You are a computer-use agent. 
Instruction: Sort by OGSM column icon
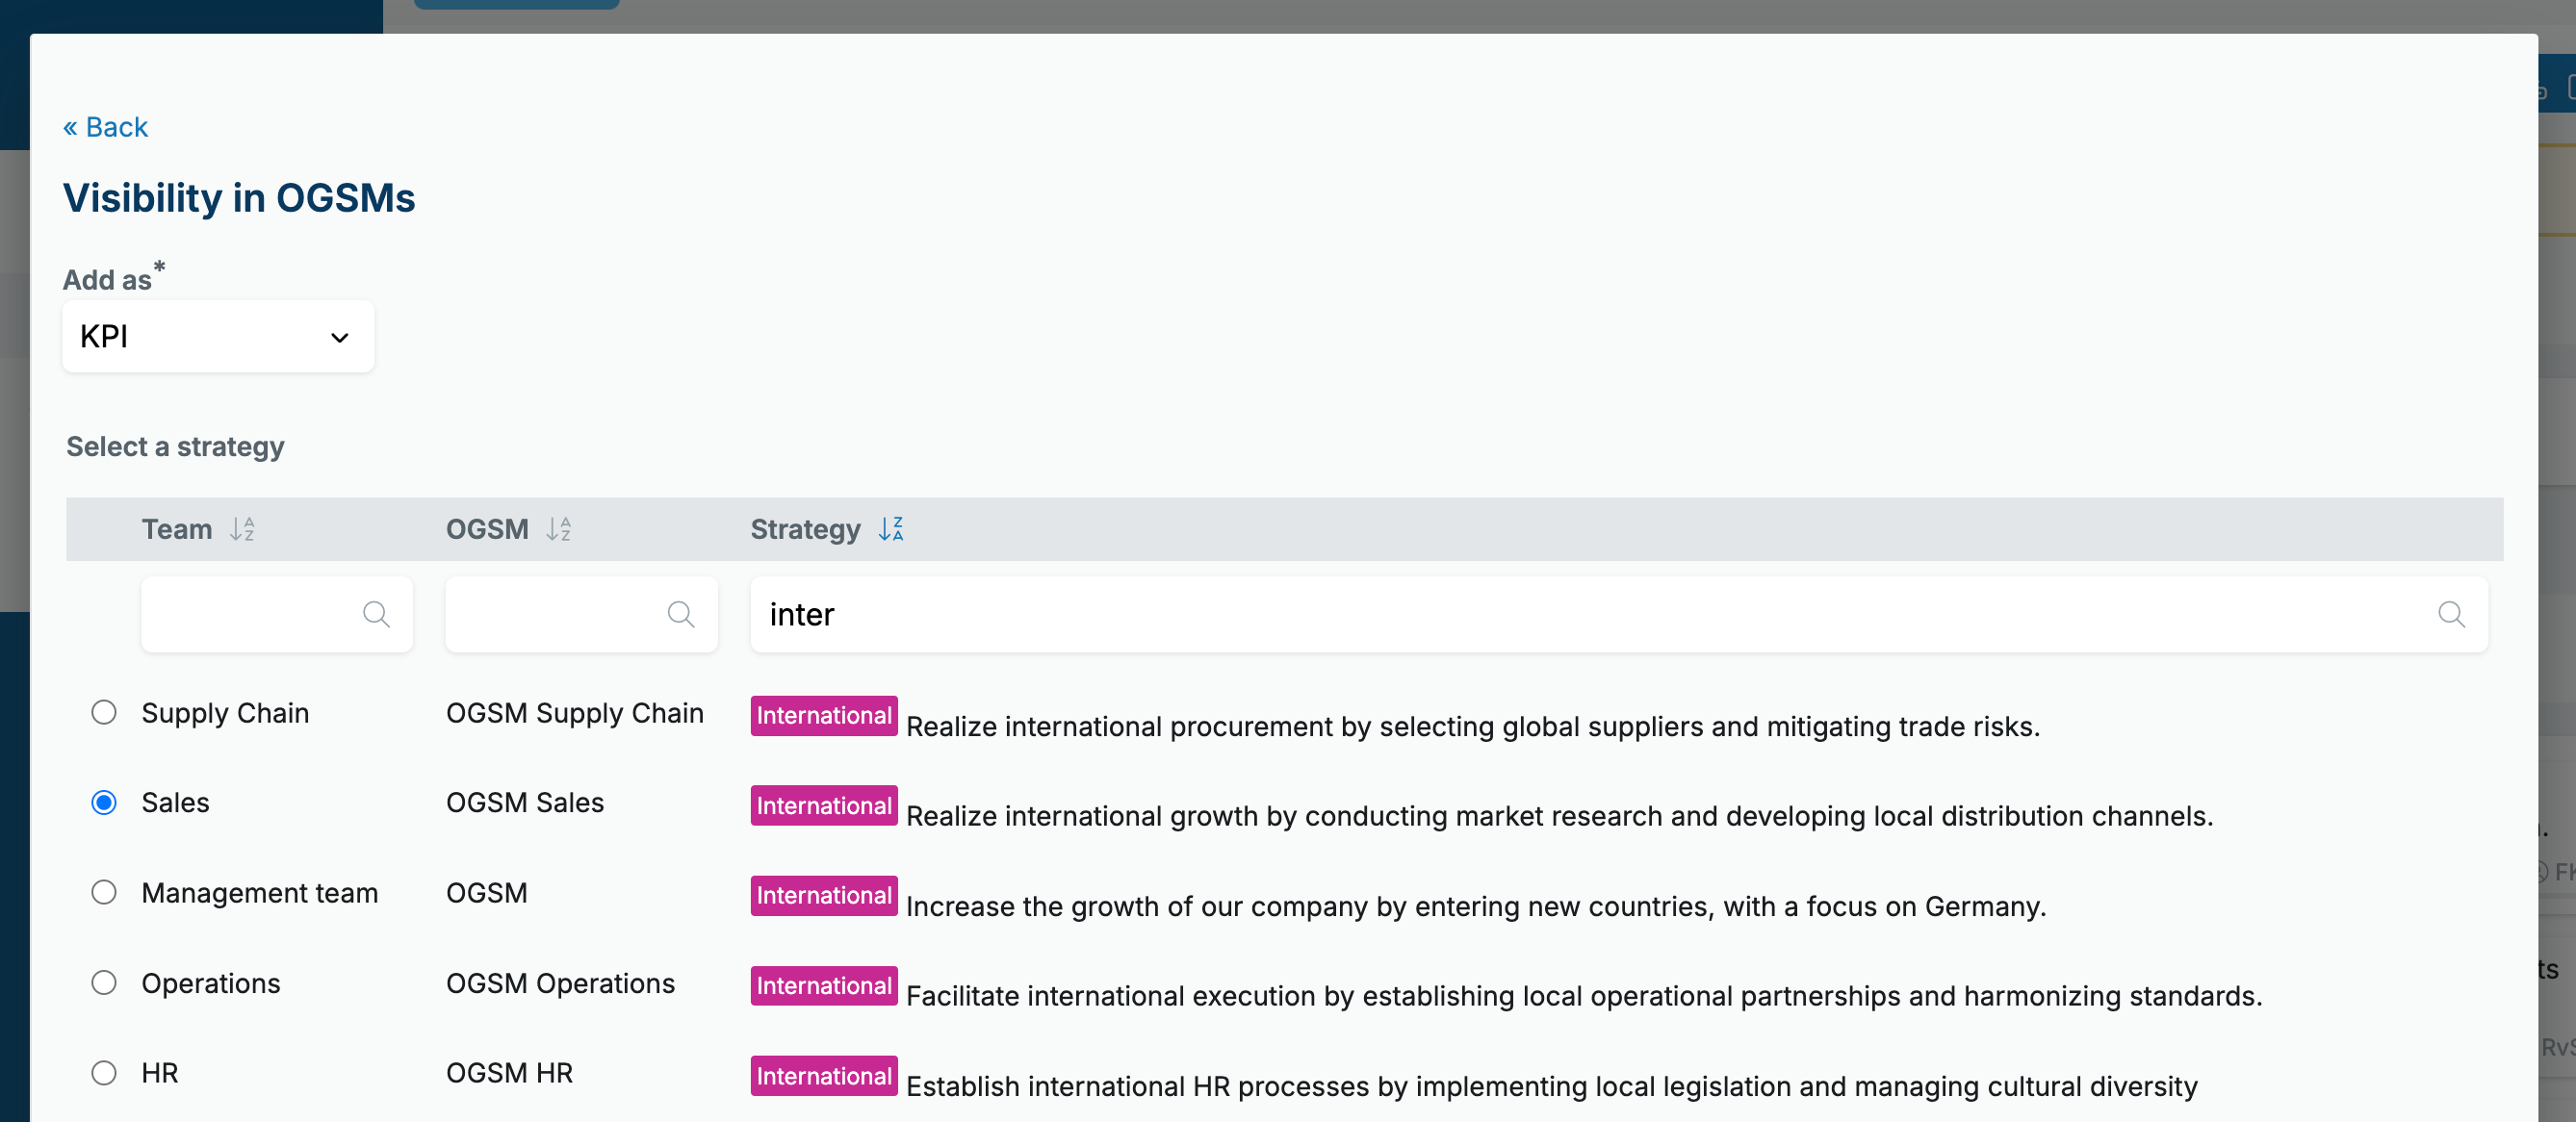tap(559, 529)
